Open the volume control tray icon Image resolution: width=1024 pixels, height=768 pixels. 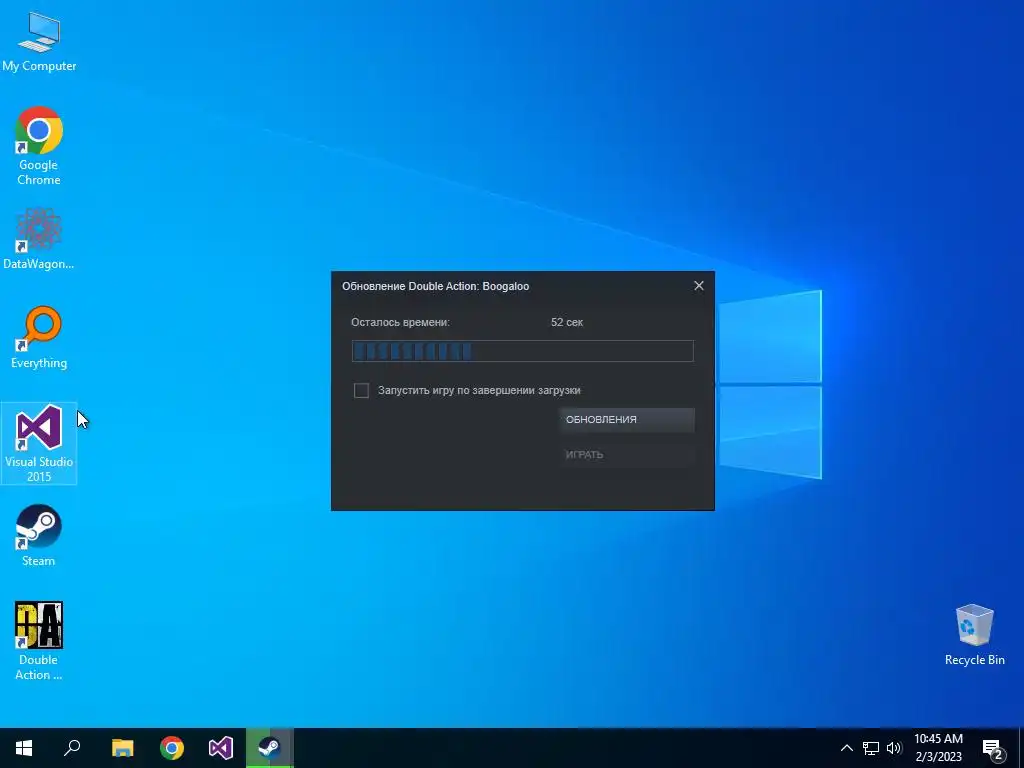pyautogui.click(x=894, y=748)
